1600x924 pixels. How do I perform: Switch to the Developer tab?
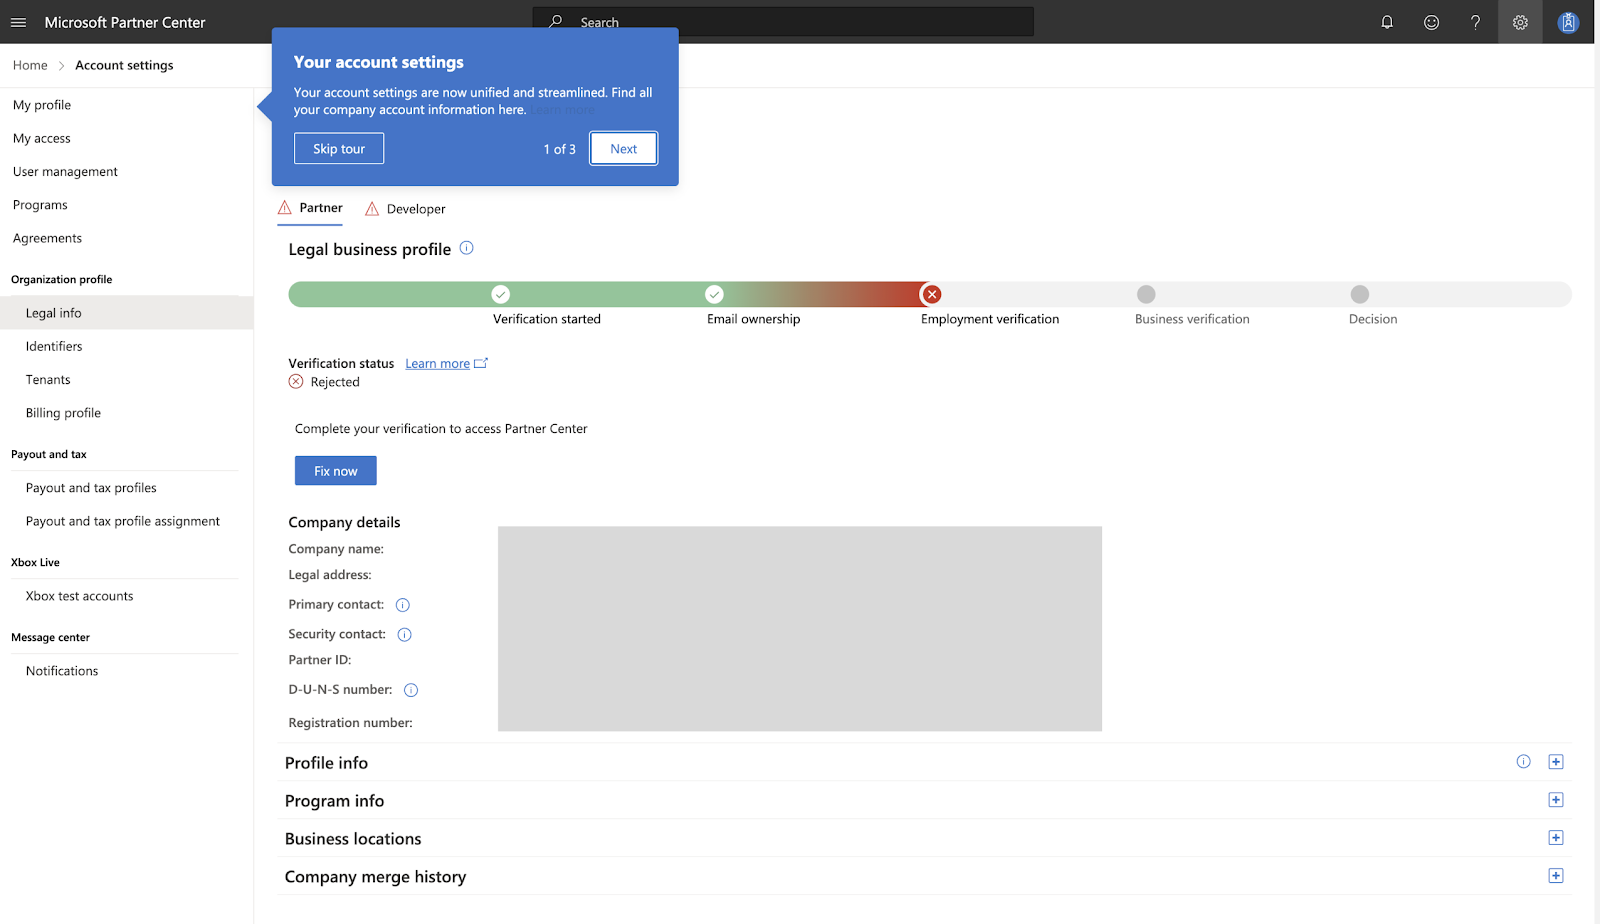[415, 209]
